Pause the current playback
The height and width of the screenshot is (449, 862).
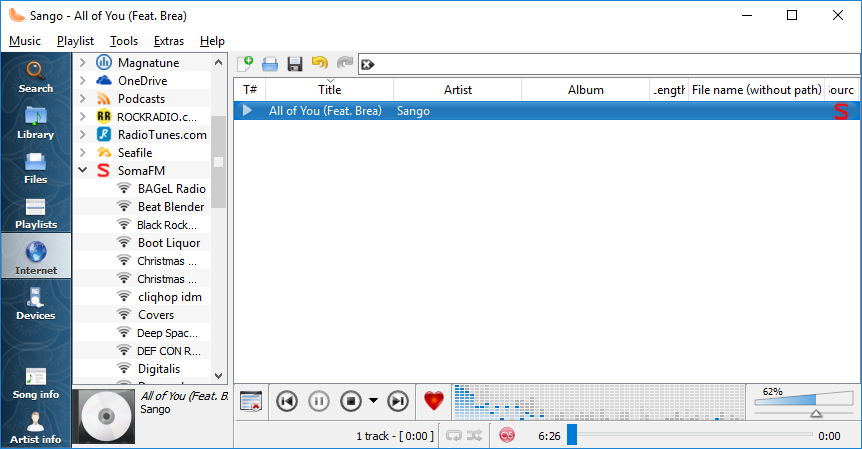(x=319, y=401)
